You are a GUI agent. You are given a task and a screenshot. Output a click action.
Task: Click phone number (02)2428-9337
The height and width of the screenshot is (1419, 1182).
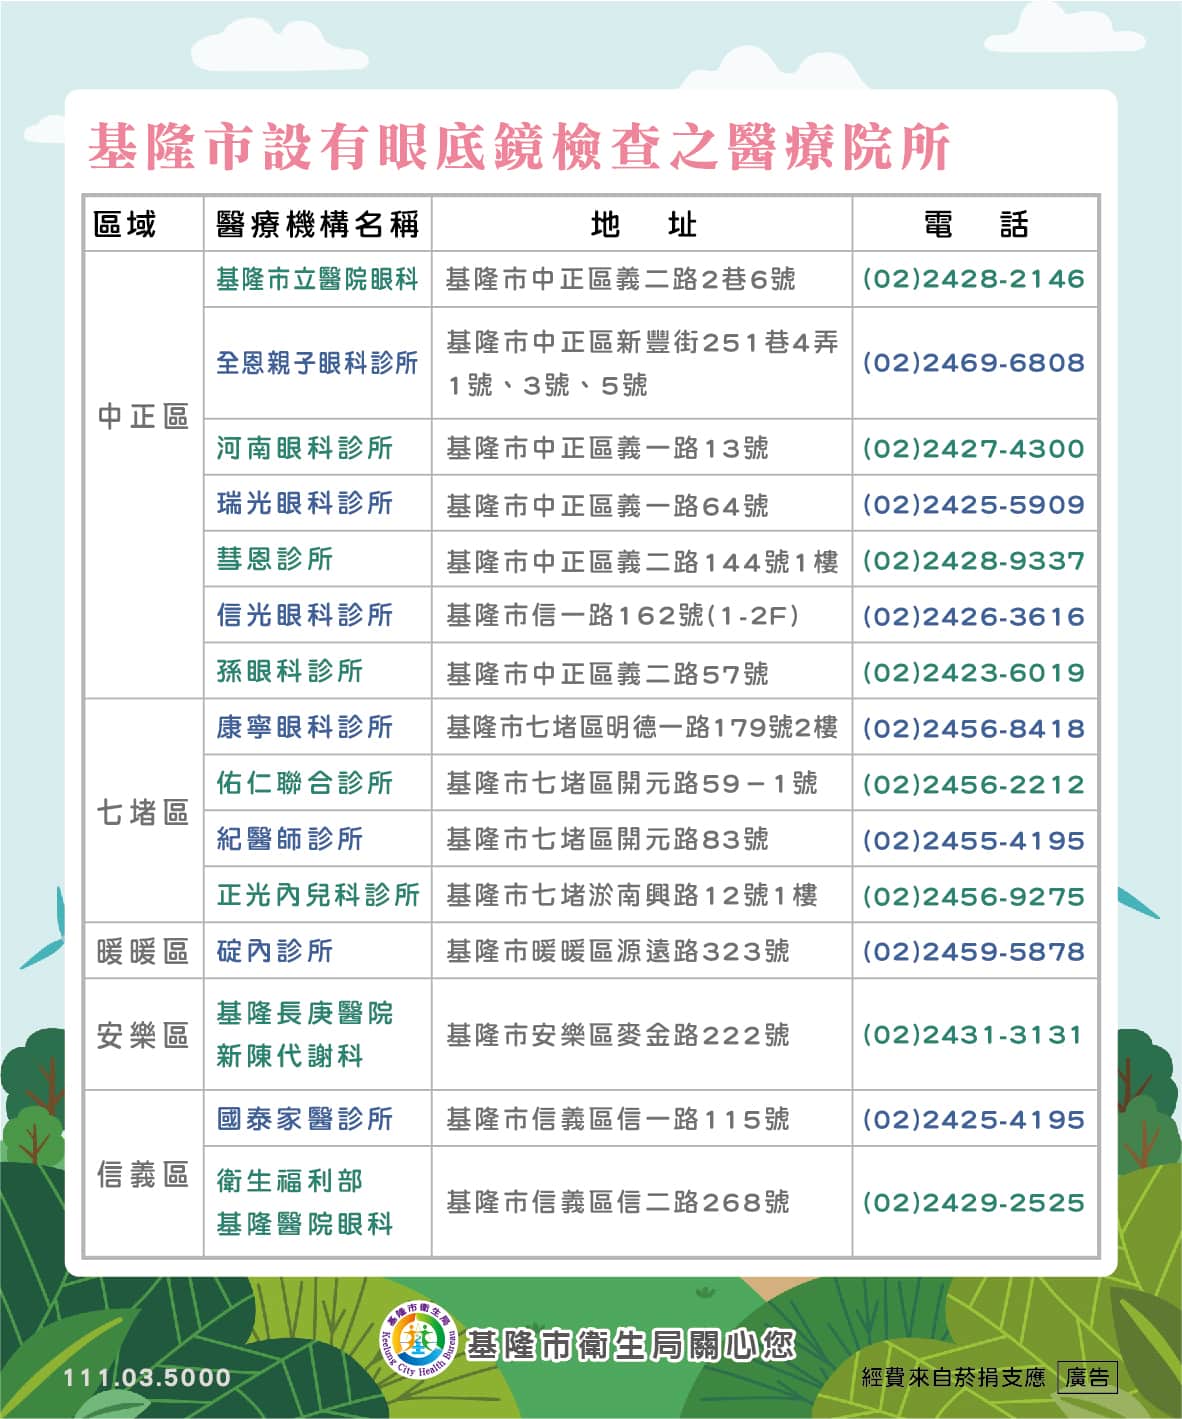coord(974,560)
